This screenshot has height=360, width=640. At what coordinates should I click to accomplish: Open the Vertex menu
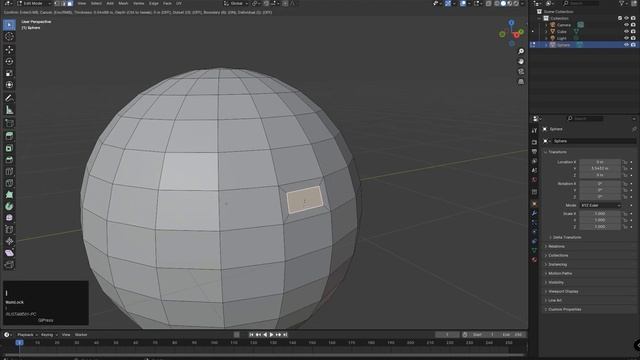pyautogui.click(x=138, y=3)
